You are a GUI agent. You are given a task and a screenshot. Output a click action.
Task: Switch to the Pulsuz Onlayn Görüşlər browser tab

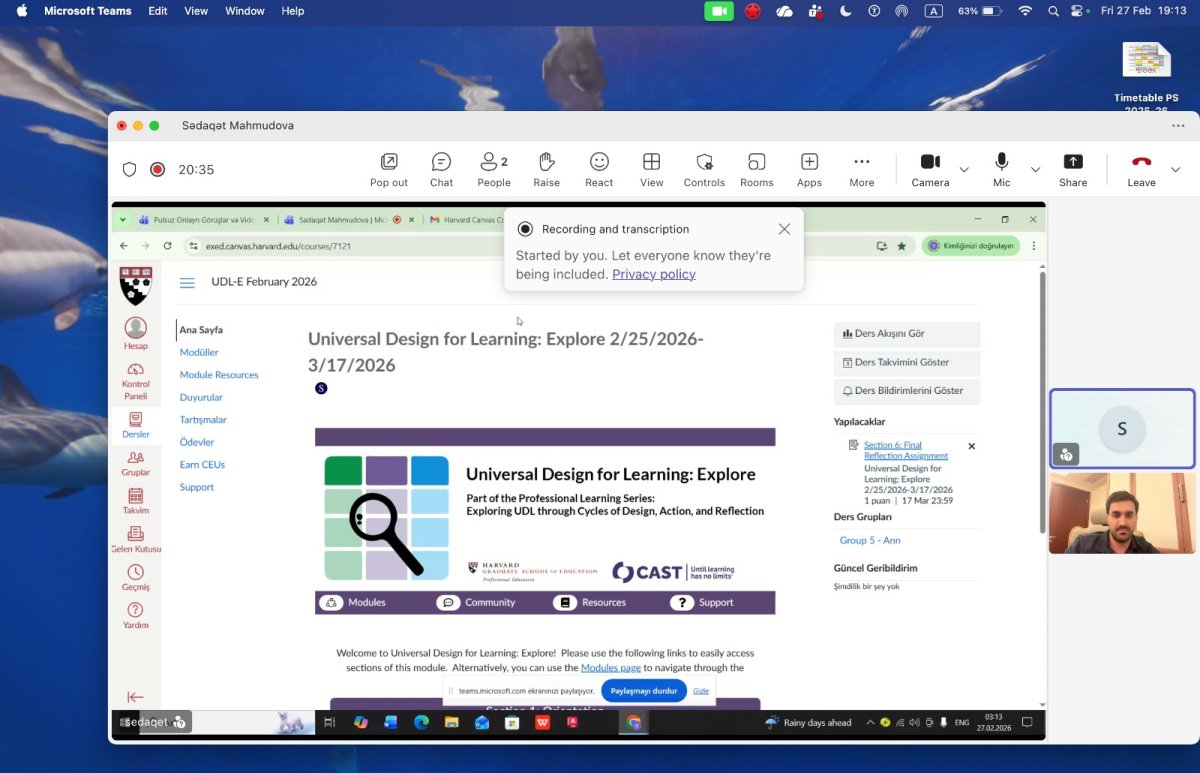coord(203,219)
